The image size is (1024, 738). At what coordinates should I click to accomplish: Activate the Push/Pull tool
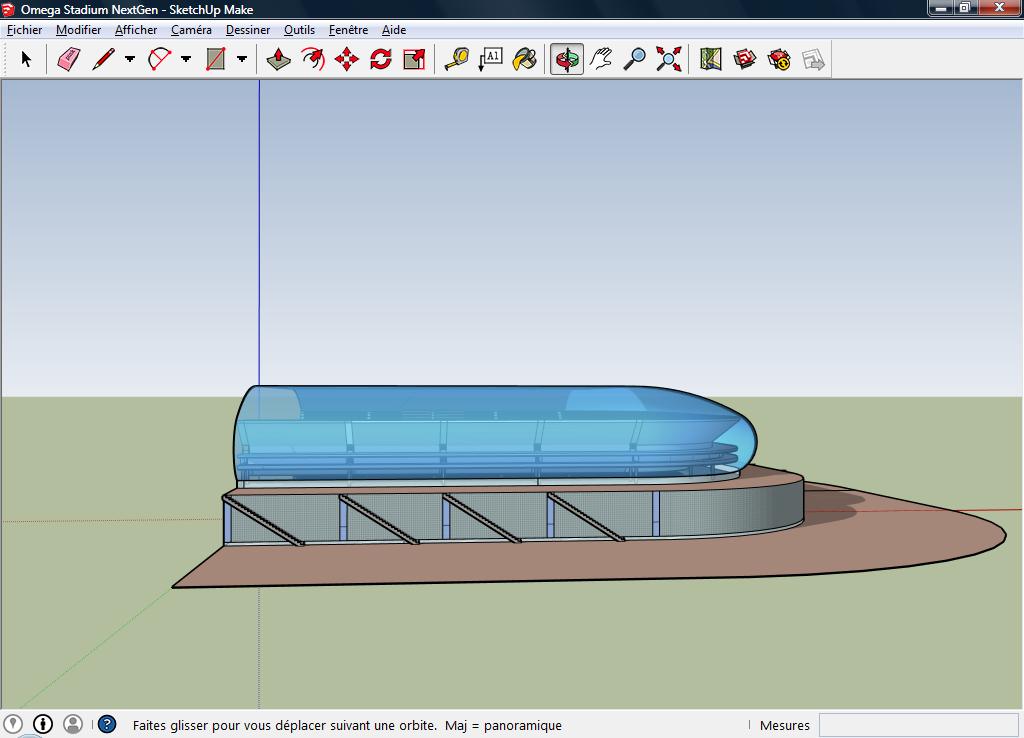coord(279,60)
